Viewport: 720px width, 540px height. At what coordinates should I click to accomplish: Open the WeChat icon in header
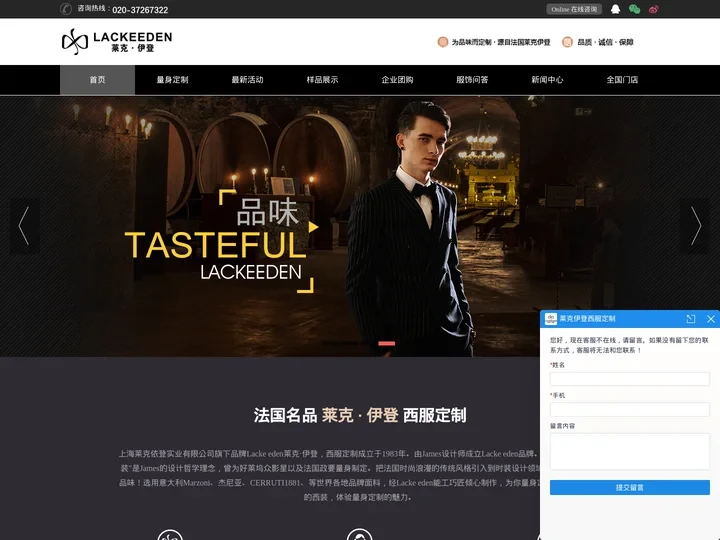pos(635,9)
